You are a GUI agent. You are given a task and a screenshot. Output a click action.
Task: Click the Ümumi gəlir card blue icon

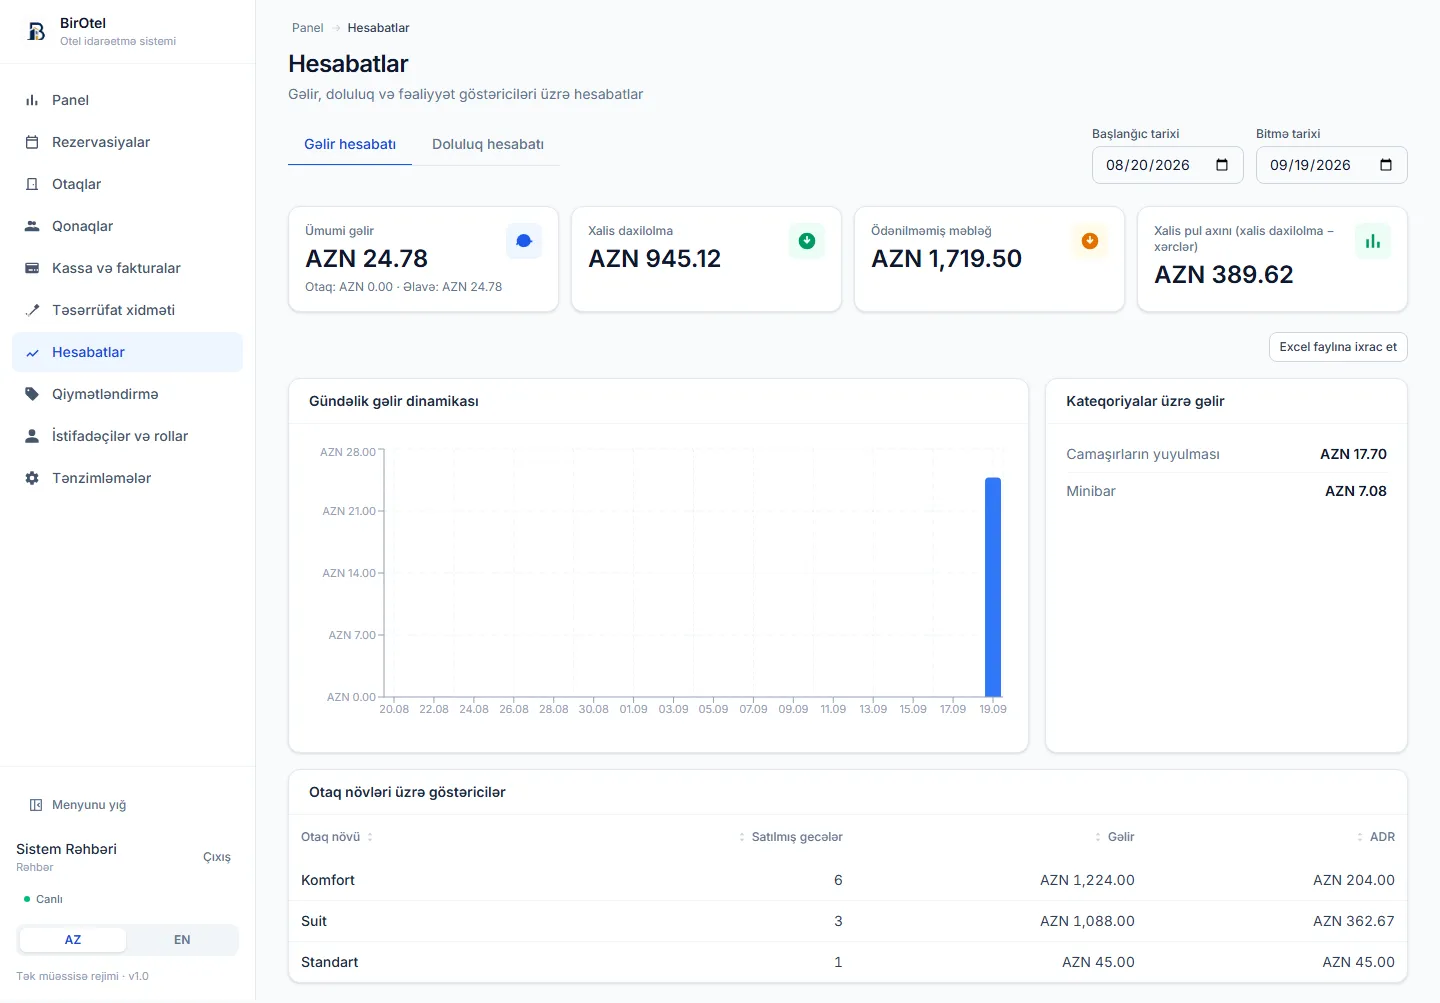(x=524, y=241)
